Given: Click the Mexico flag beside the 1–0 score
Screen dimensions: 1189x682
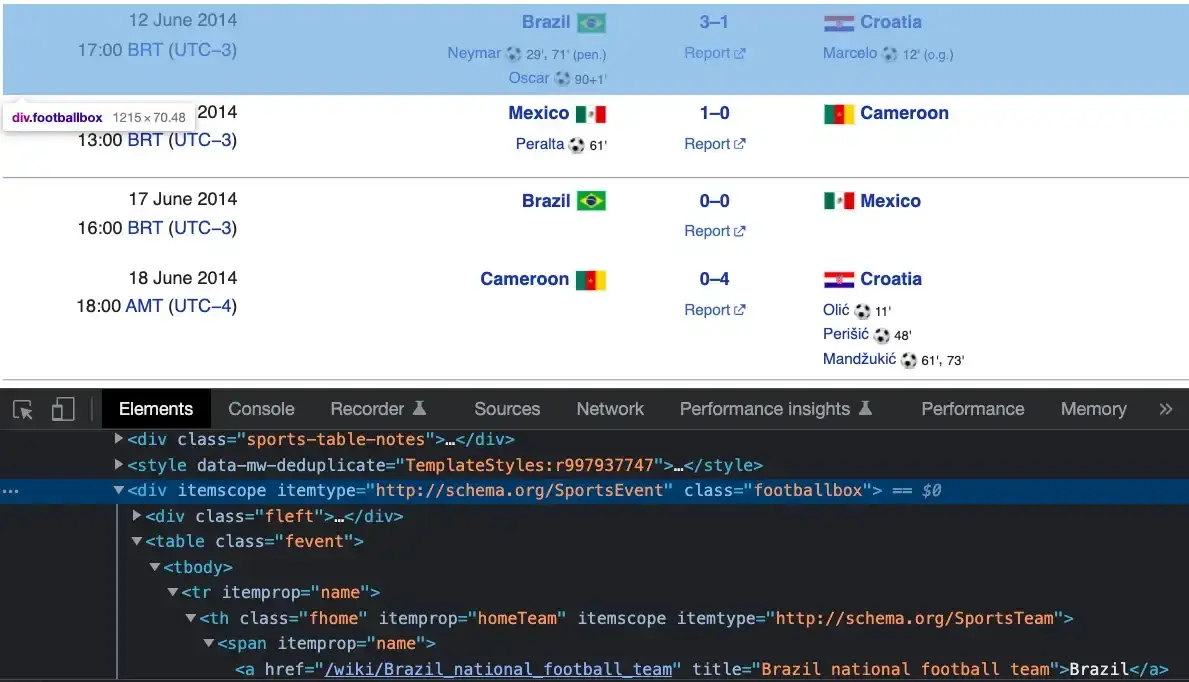Looking at the screenshot, I should [591, 114].
